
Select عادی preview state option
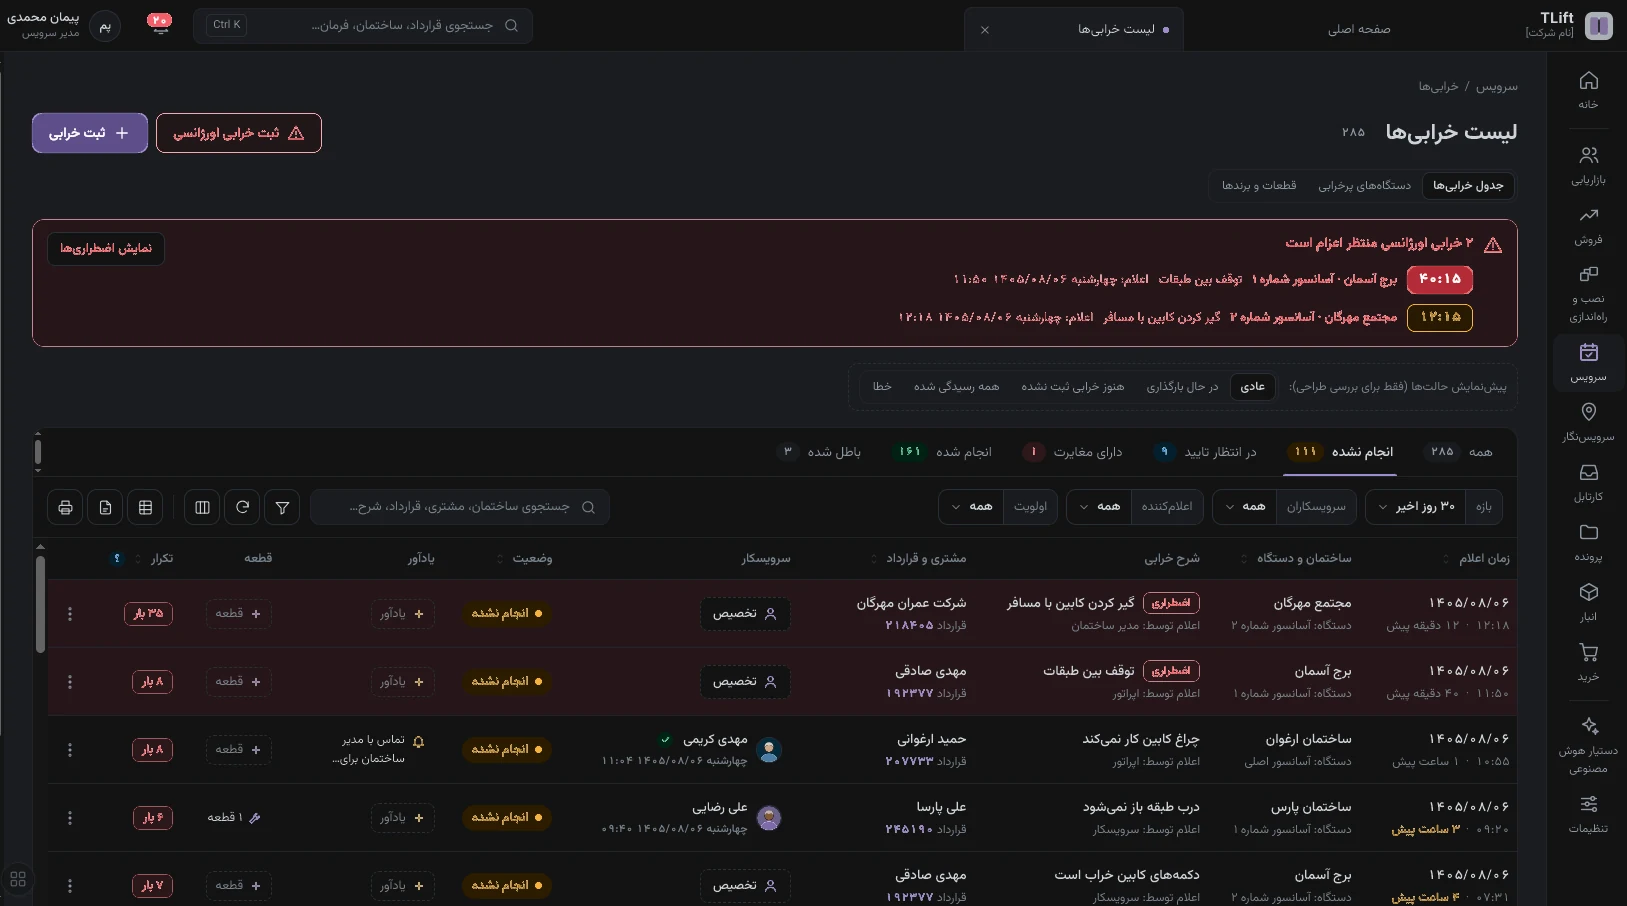[x=1252, y=387]
